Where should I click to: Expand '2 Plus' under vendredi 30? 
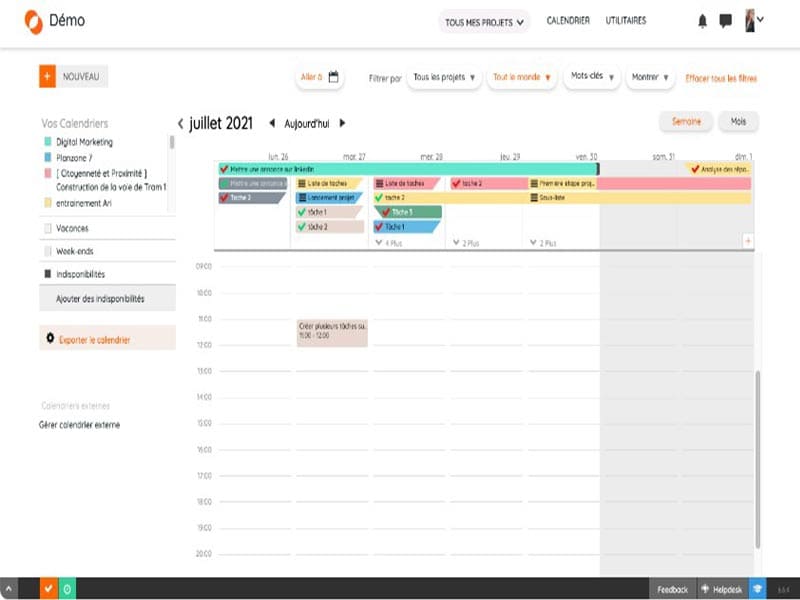coord(543,243)
